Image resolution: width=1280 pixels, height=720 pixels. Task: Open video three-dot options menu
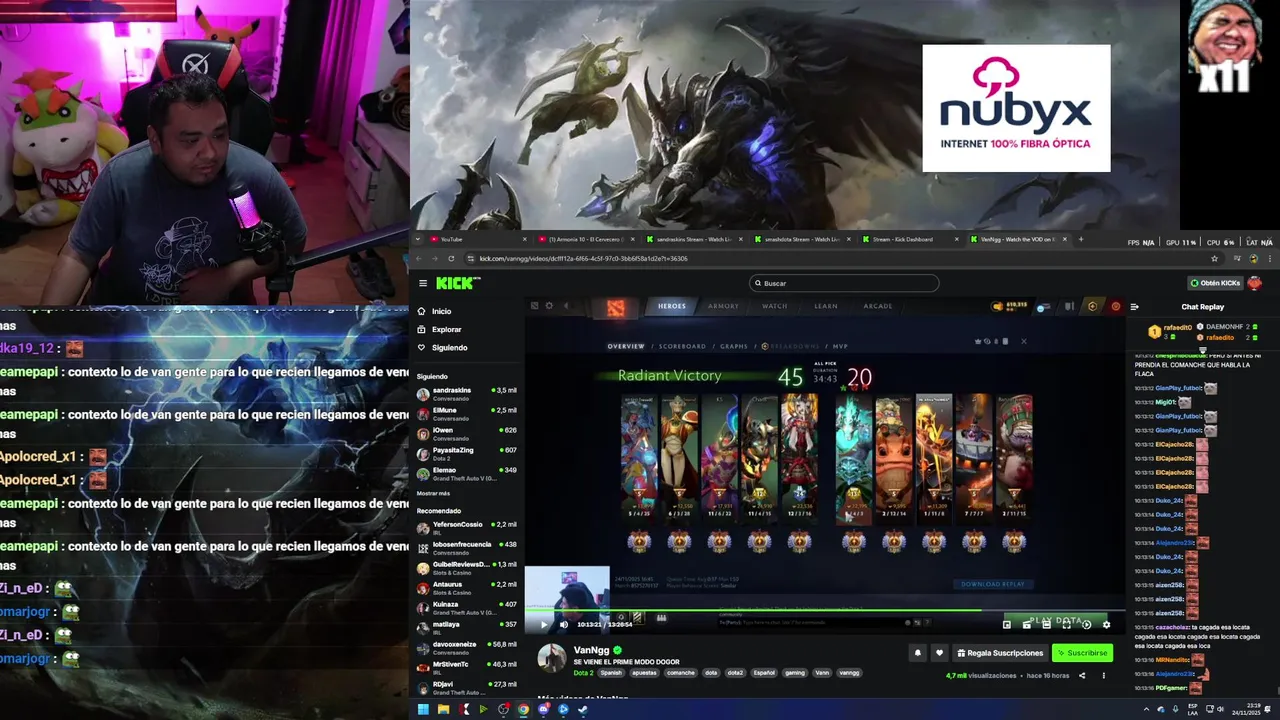(1104, 675)
